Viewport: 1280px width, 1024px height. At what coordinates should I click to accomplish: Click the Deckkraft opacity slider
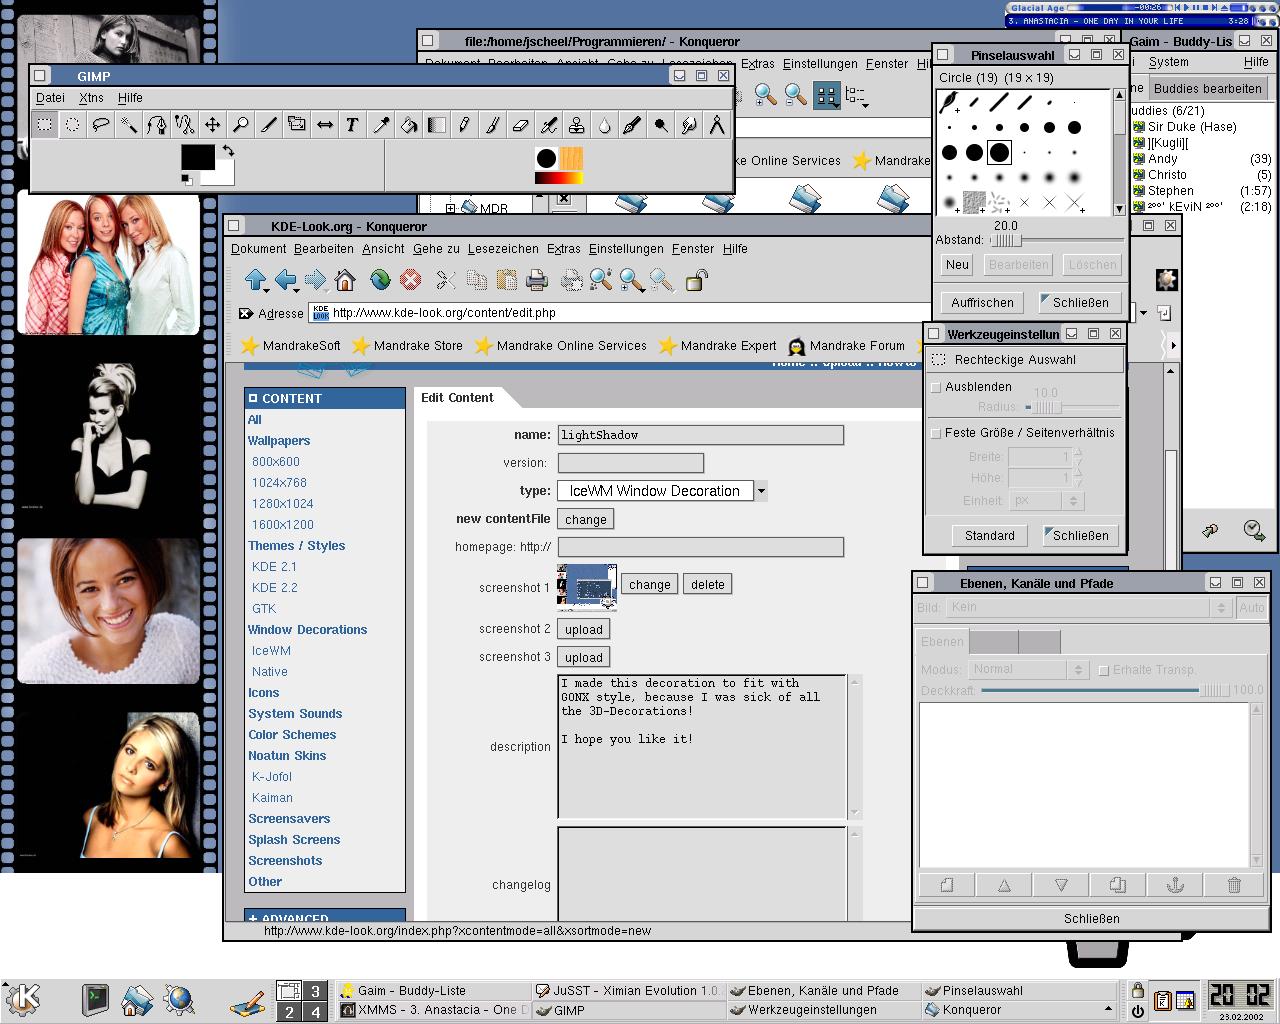tap(1105, 690)
